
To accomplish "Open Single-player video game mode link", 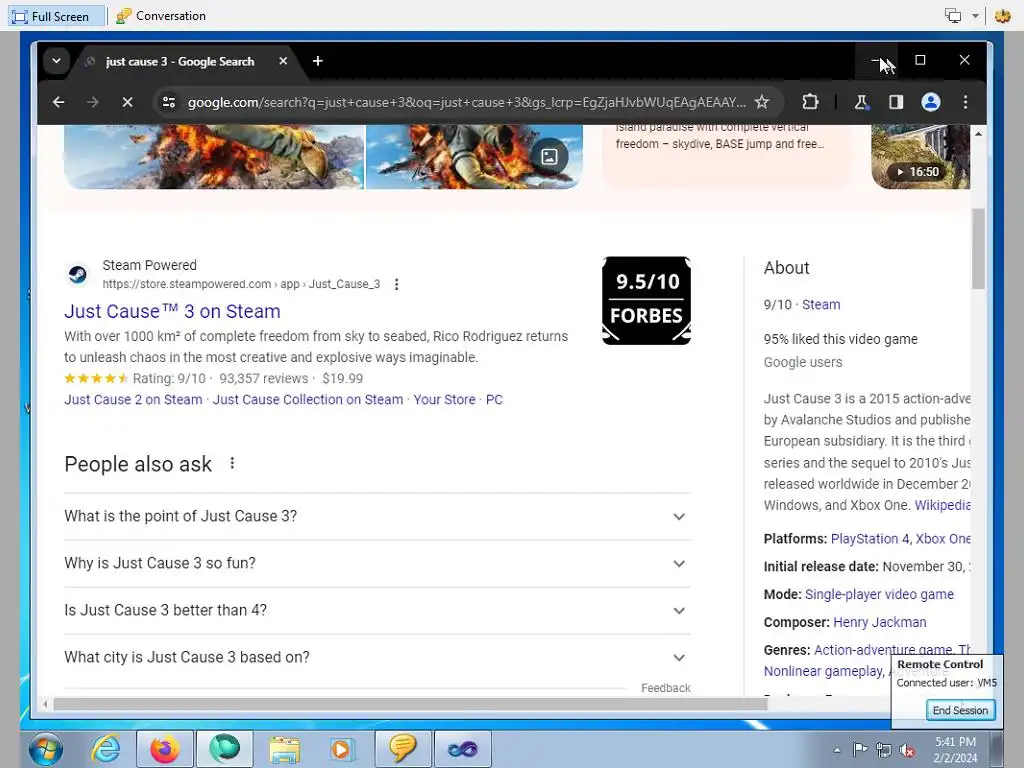I will point(879,594).
